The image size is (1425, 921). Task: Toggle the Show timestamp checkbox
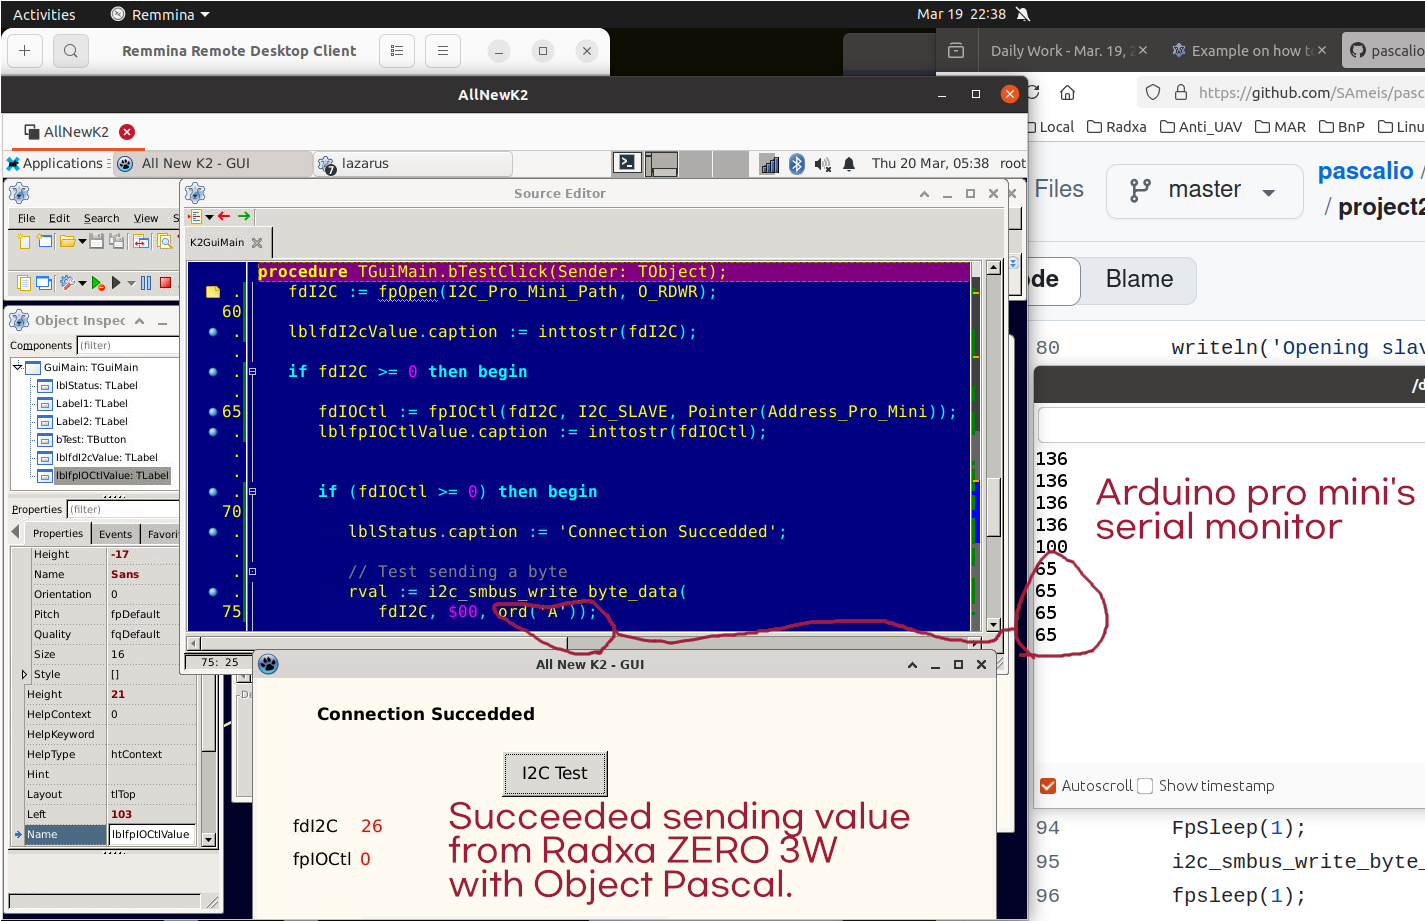tap(1145, 786)
